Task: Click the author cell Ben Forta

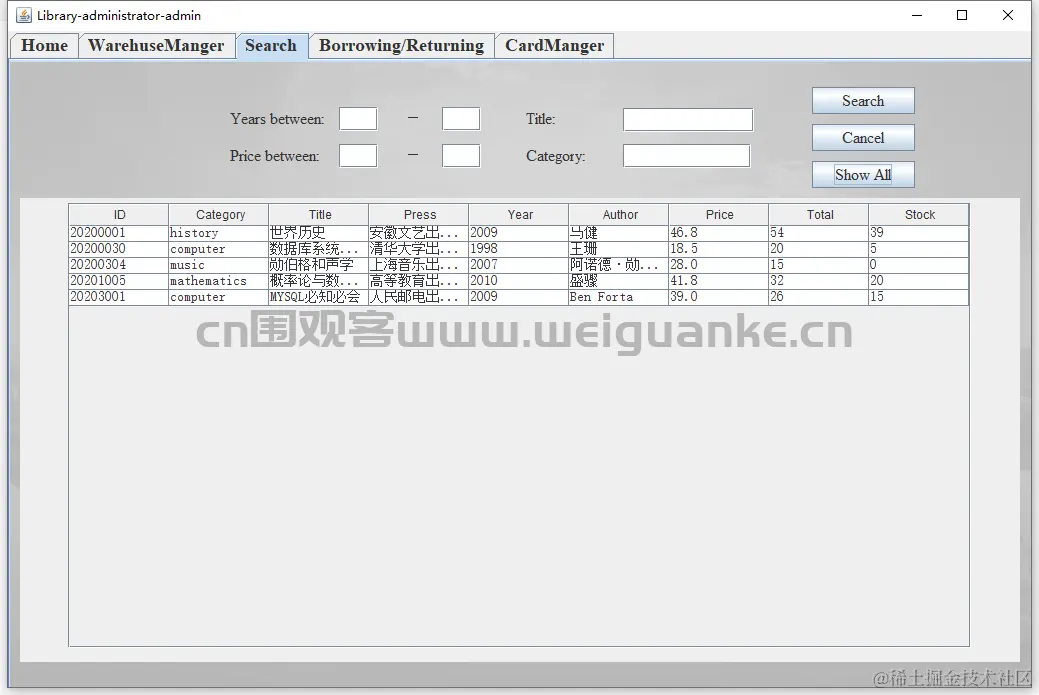Action: (x=619, y=297)
